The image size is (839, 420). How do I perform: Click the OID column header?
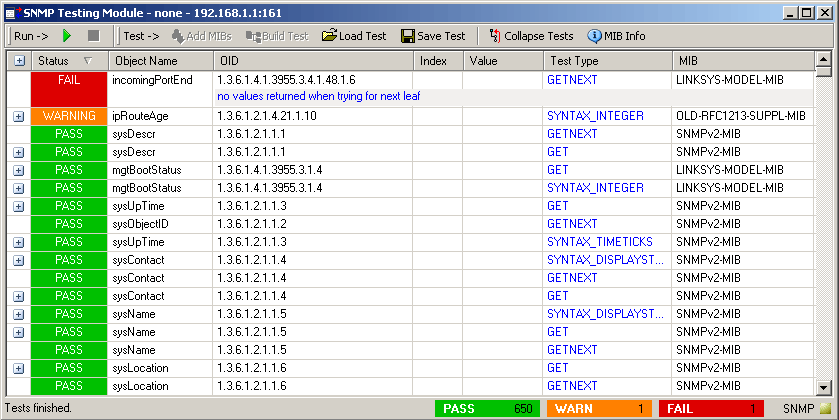pos(312,62)
